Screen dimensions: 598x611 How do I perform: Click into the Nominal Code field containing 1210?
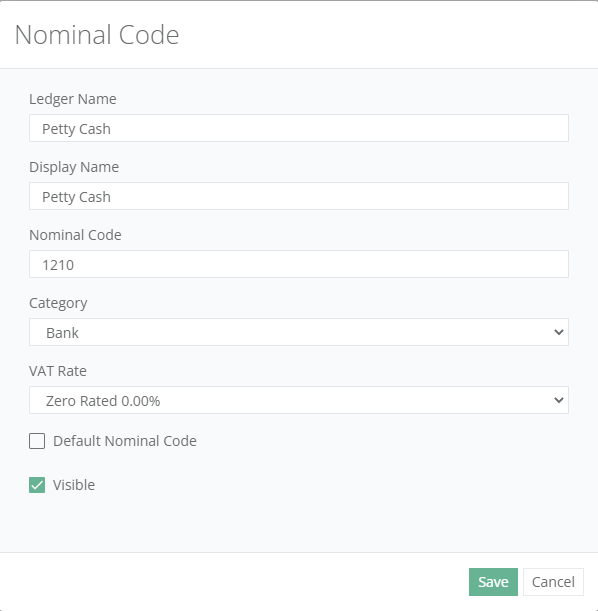point(299,264)
